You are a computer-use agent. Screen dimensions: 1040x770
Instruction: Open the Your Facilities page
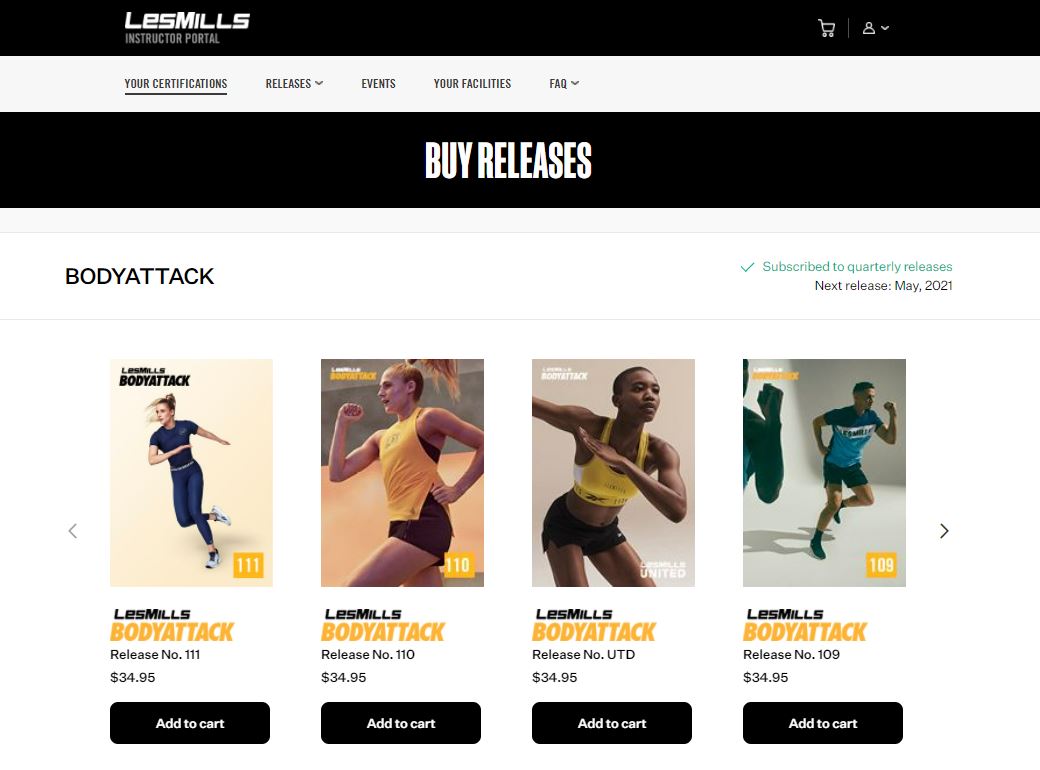(472, 84)
